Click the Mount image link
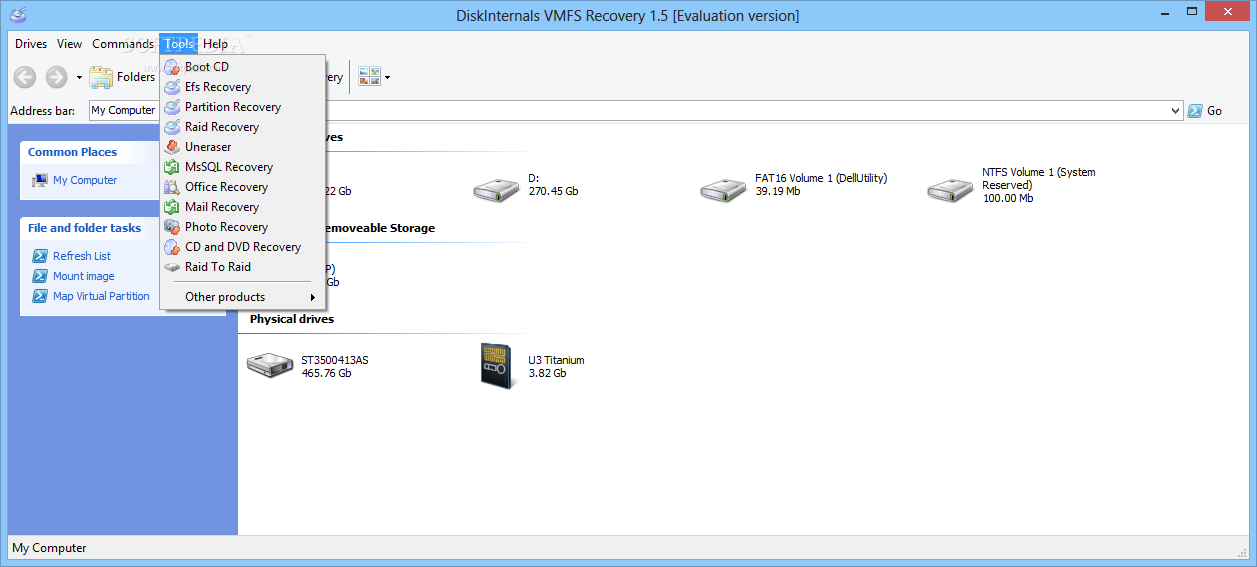1257x567 pixels. click(84, 276)
